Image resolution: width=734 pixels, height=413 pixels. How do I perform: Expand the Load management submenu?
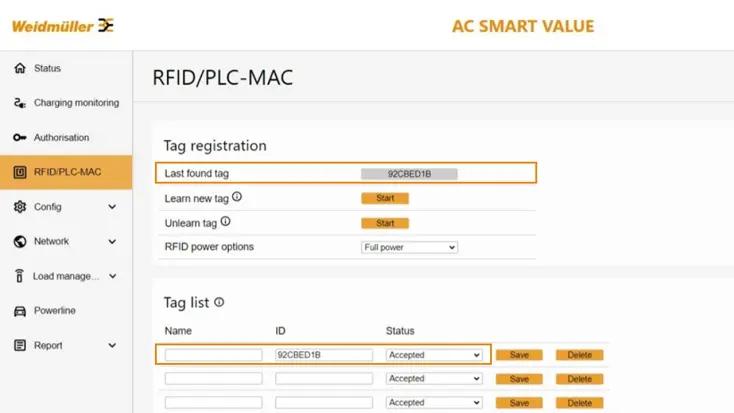(x=112, y=276)
